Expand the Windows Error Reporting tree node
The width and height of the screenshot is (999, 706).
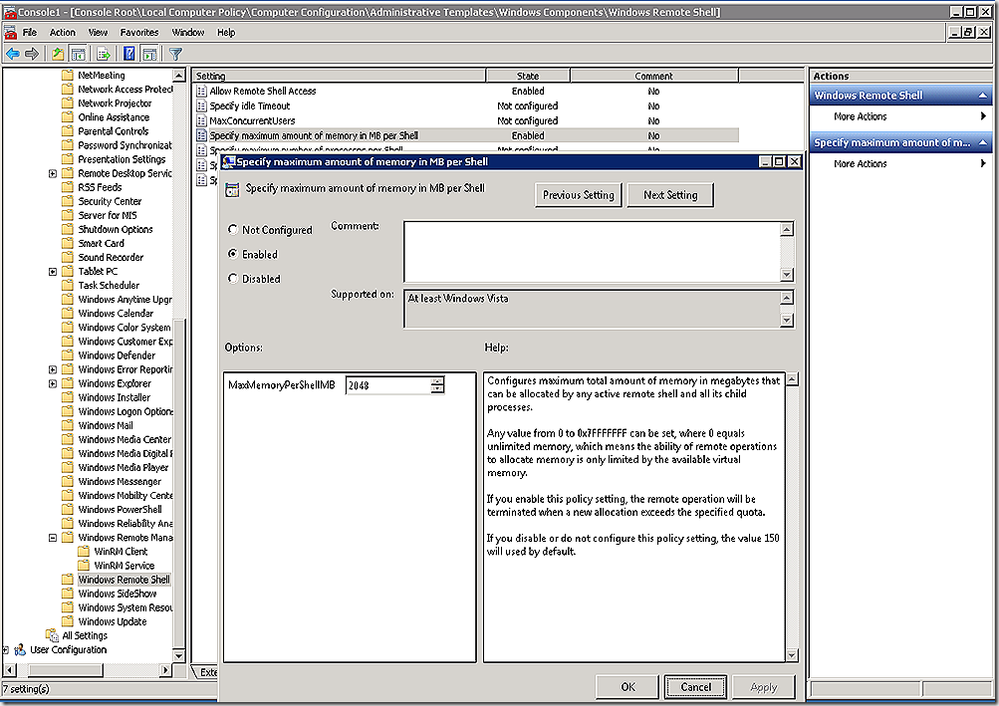pyautogui.click(x=53, y=370)
